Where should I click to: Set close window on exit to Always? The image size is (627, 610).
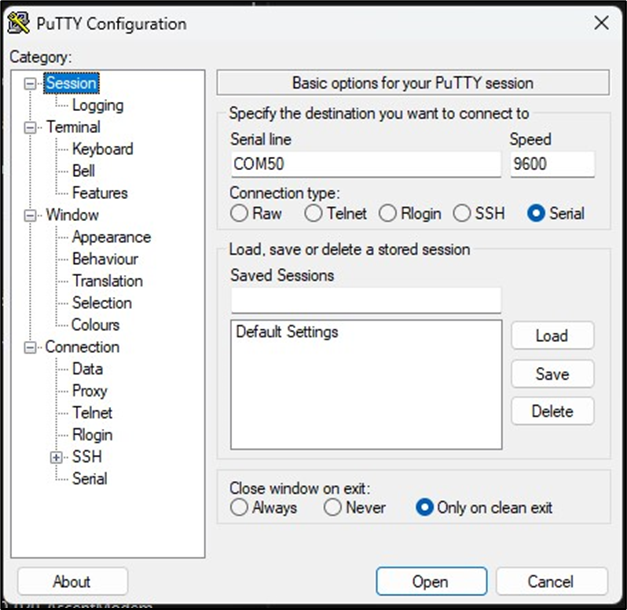[240, 508]
